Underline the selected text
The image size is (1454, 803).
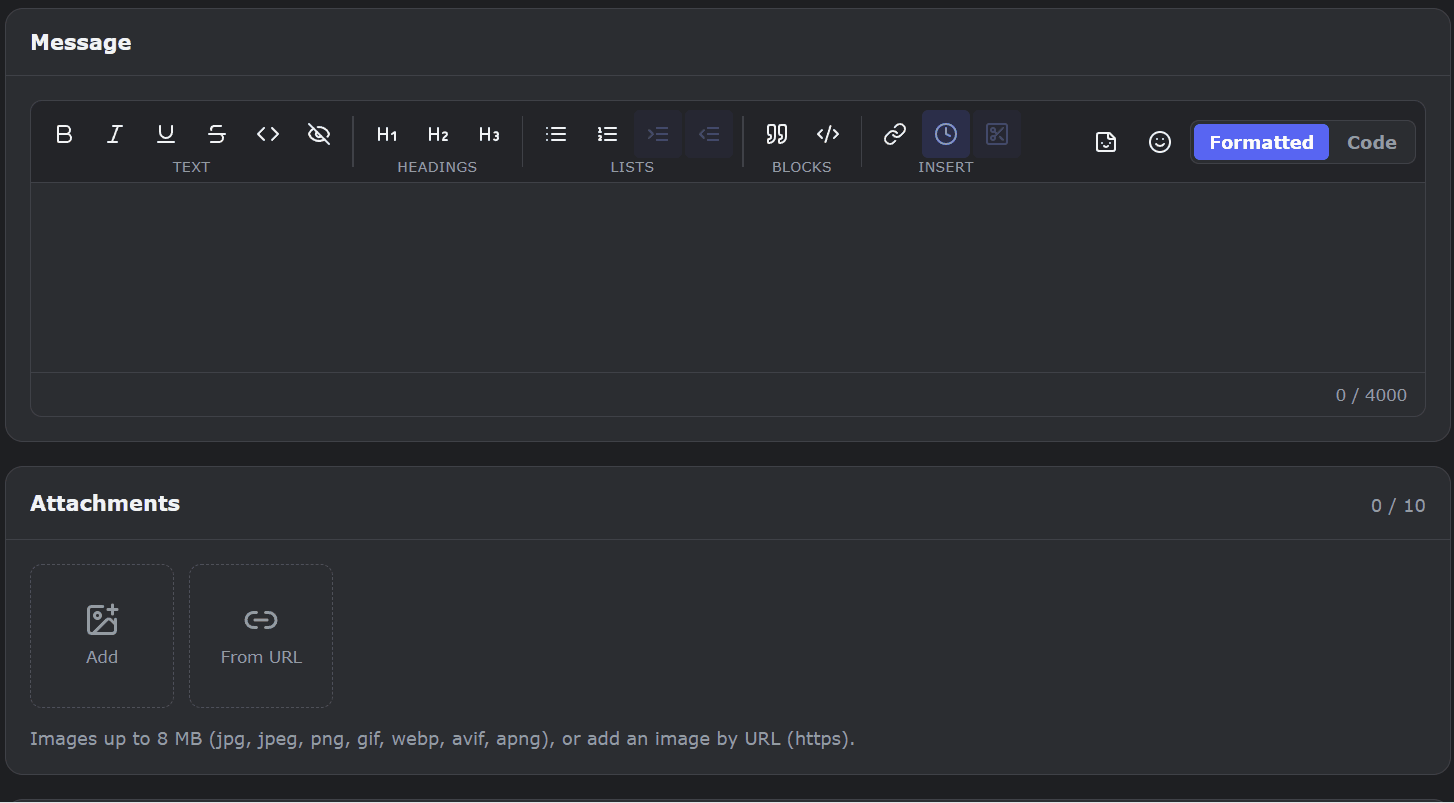pos(166,134)
